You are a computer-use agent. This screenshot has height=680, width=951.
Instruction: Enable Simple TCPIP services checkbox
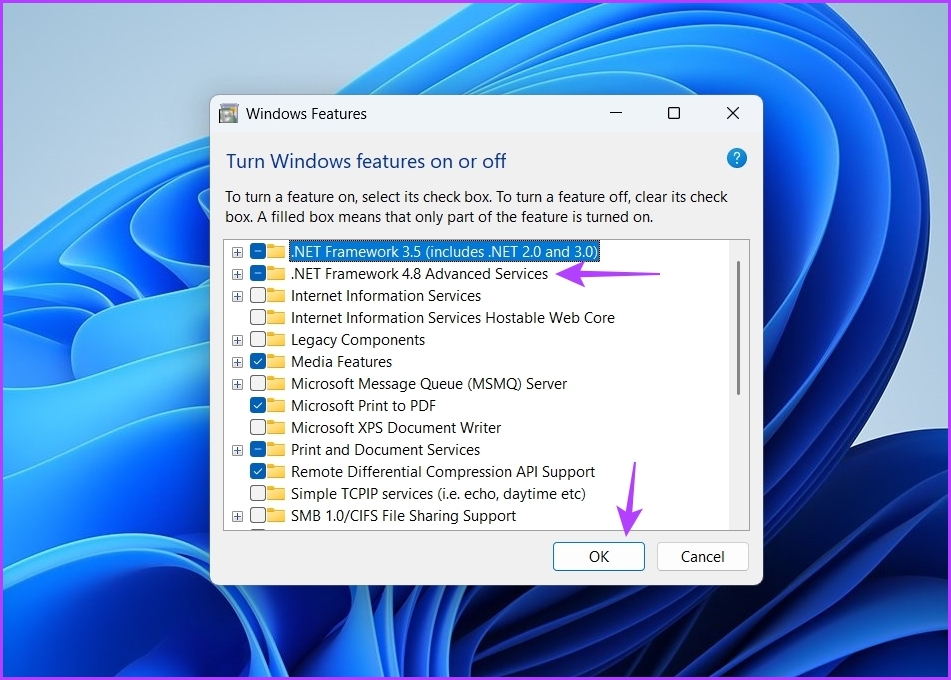pos(258,493)
